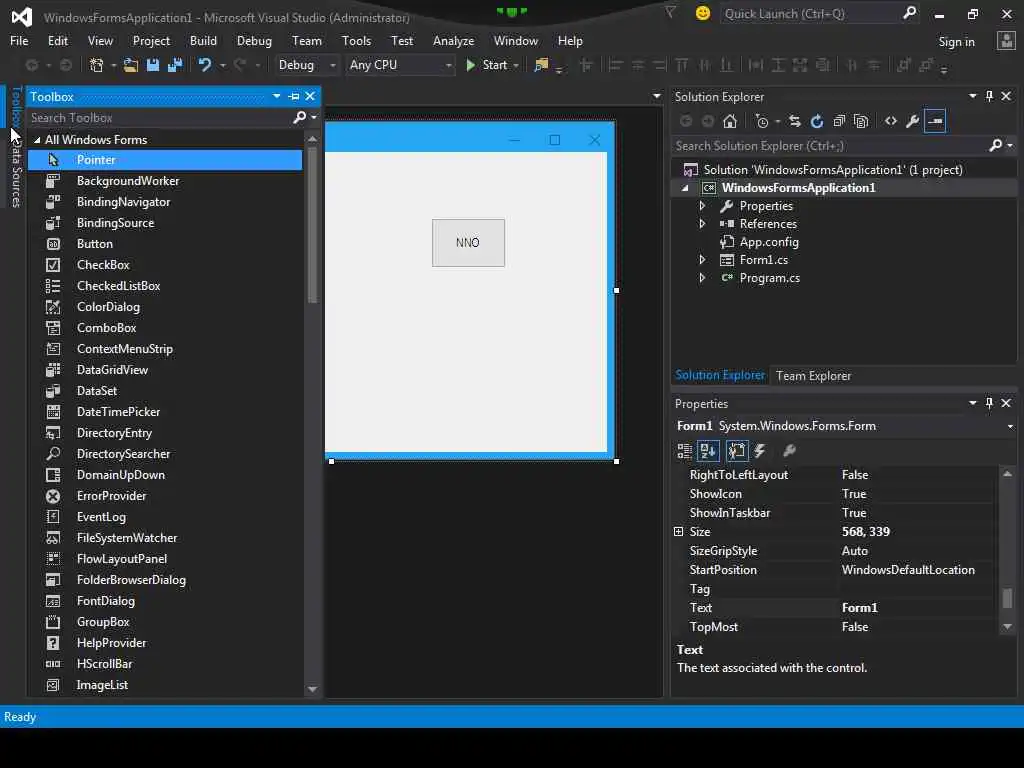Viewport: 1024px width, 768px height.
Task: Click the Collapse All icon in Solution Explorer
Action: point(839,121)
